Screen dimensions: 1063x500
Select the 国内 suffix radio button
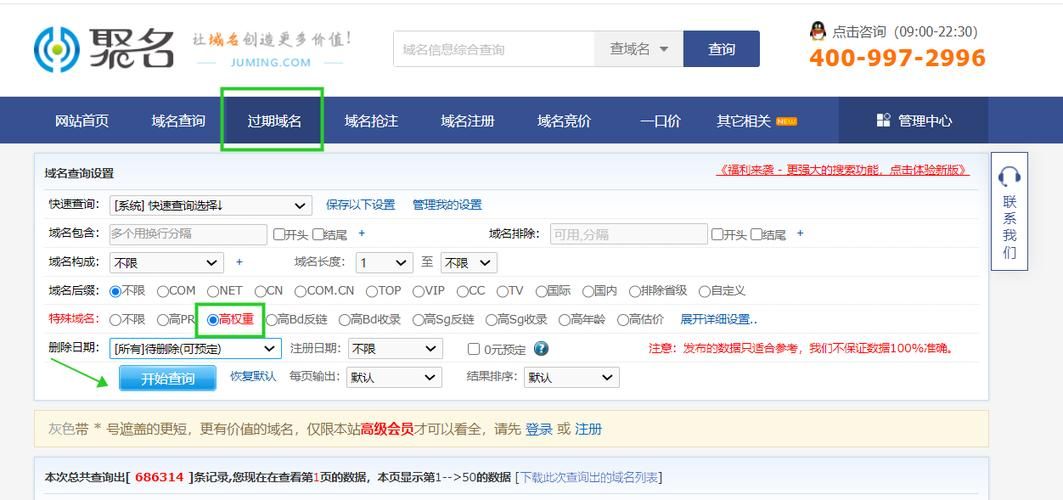point(588,291)
